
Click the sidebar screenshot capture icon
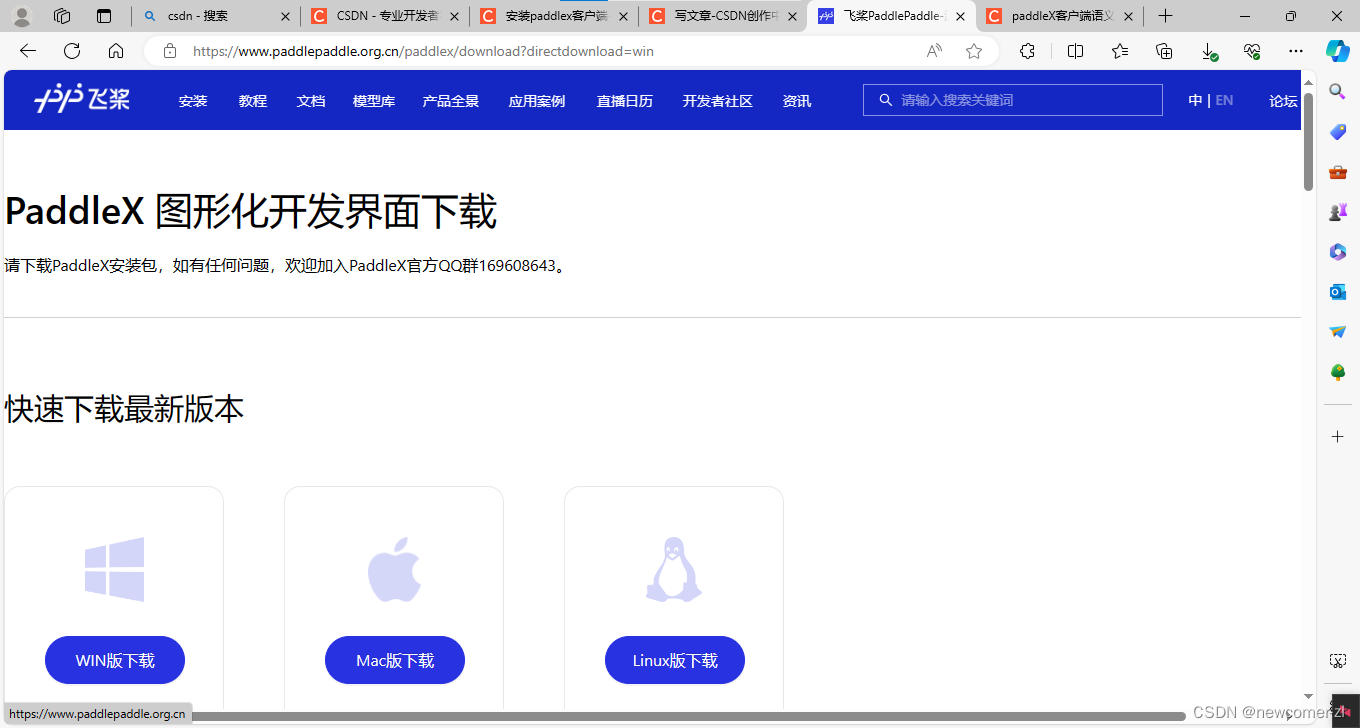click(x=1338, y=661)
